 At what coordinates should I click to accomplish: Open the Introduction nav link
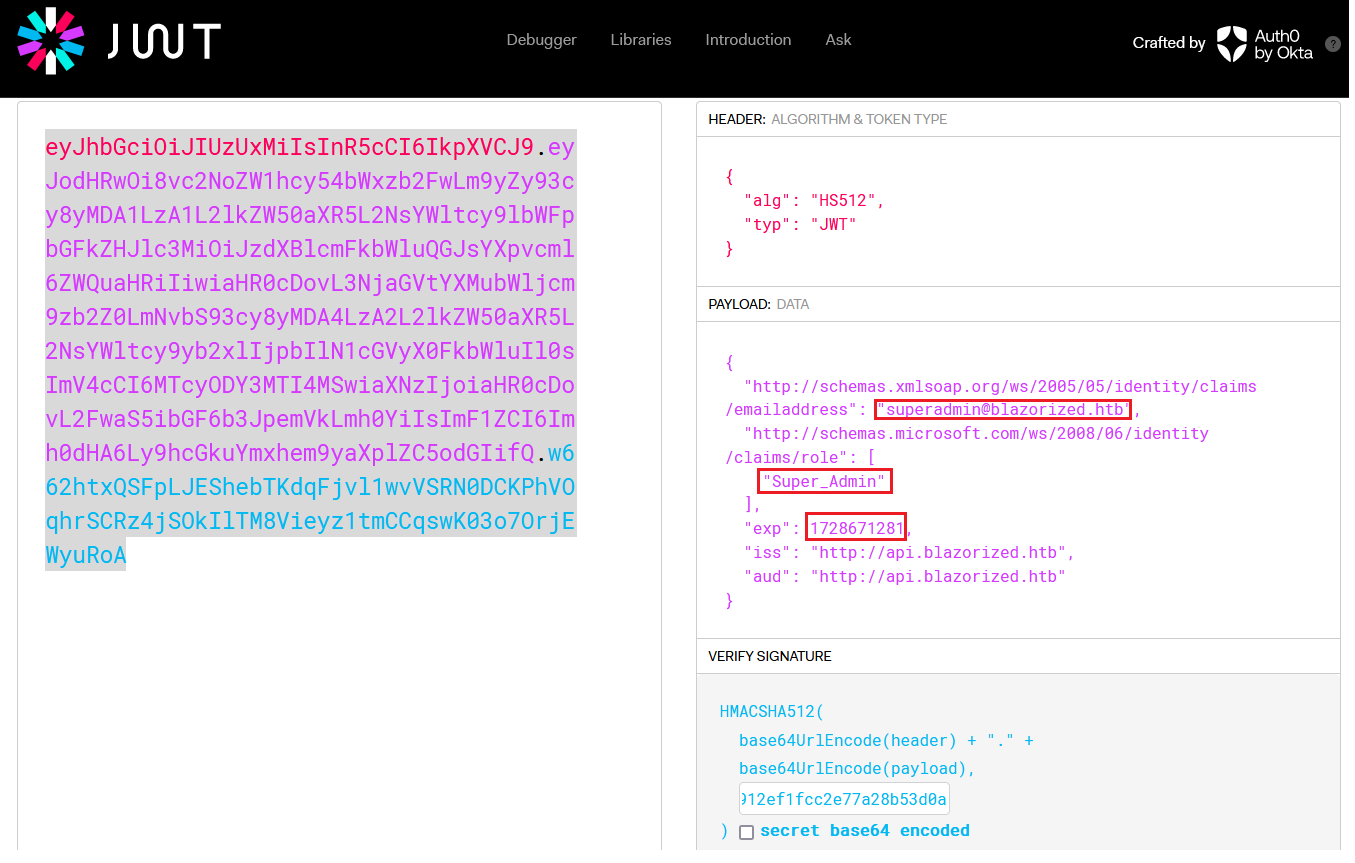pyautogui.click(x=748, y=40)
